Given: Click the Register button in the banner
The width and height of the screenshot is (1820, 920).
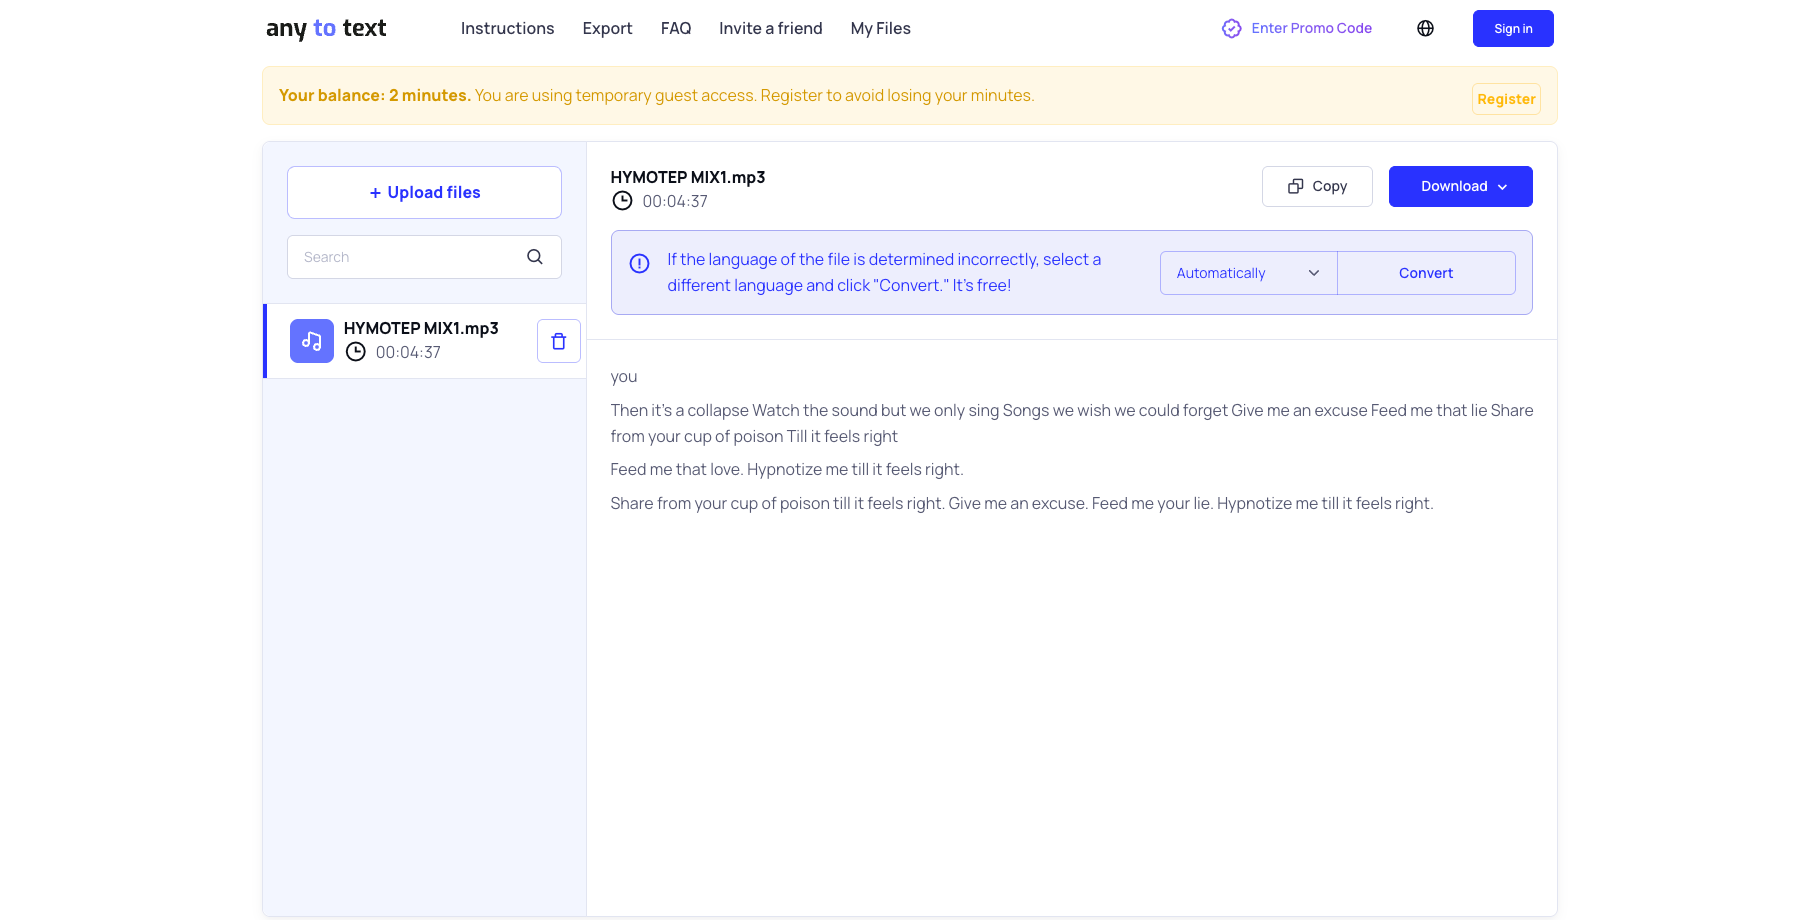Looking at the screenshot, I should pyautogui.click(x=1506, y=99).
